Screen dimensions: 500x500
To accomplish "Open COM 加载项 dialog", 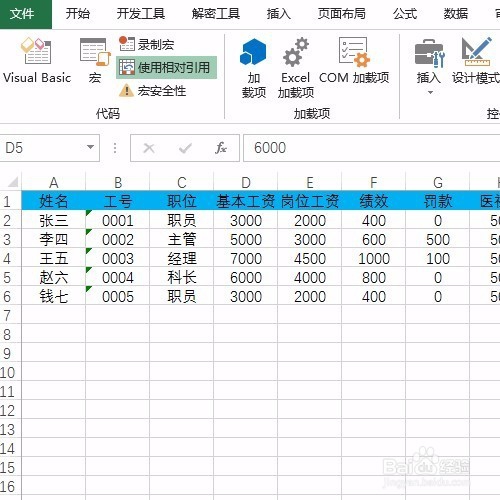I will click(x=354, y=60).
